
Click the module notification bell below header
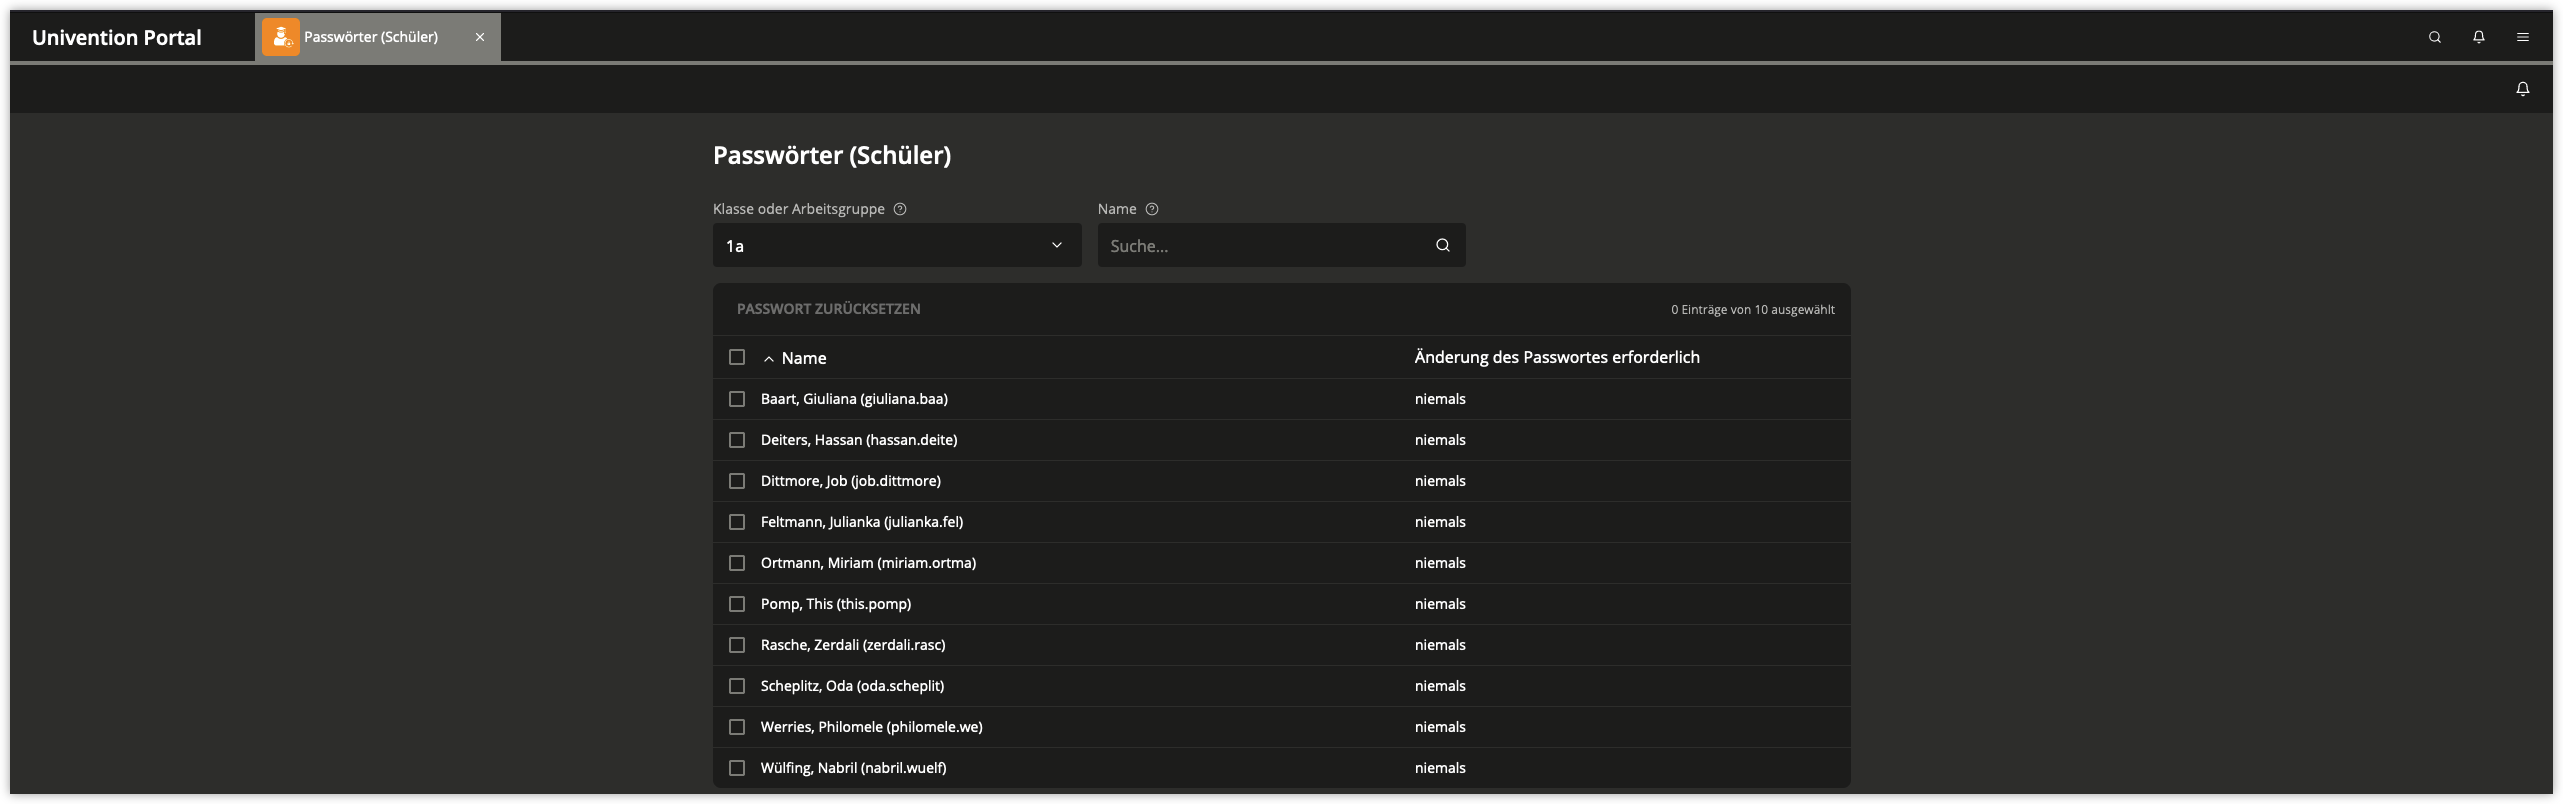[x=2523, y=89]
